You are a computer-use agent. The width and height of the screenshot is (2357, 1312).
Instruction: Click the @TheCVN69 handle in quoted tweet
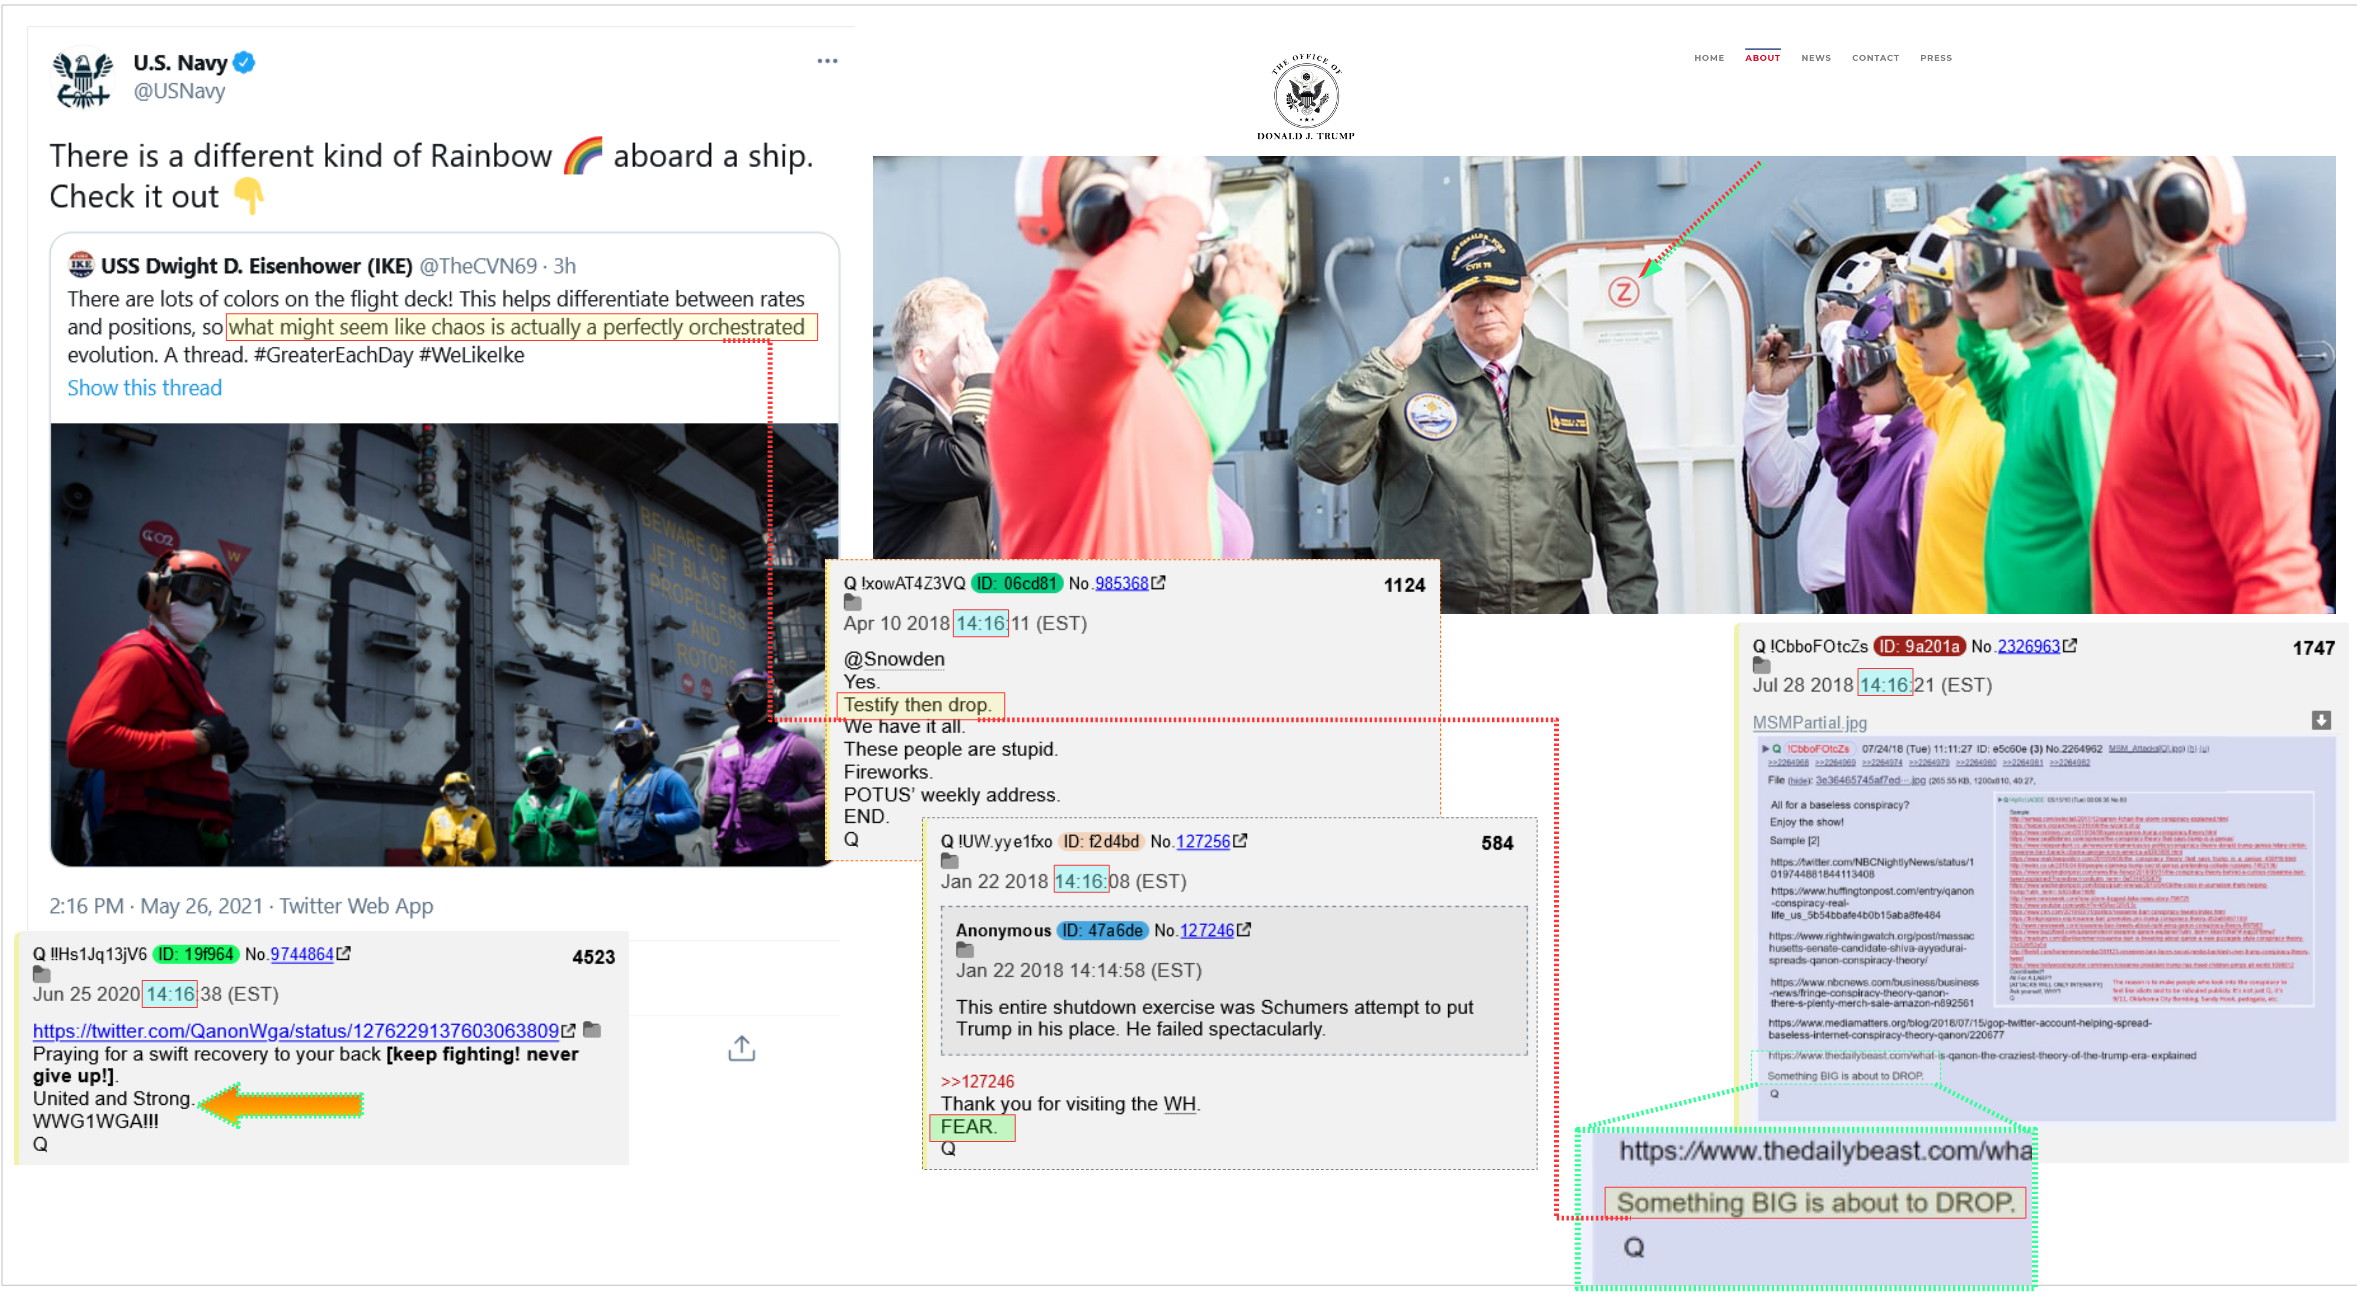pos(478,266)
